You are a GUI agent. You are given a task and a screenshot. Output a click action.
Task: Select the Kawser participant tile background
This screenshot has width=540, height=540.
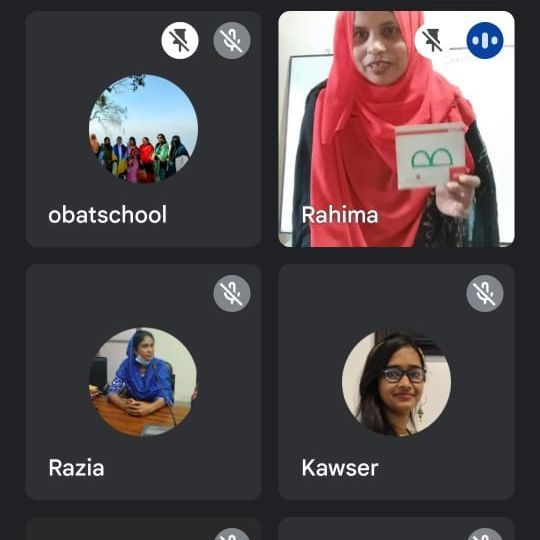[x=396, y=382]
